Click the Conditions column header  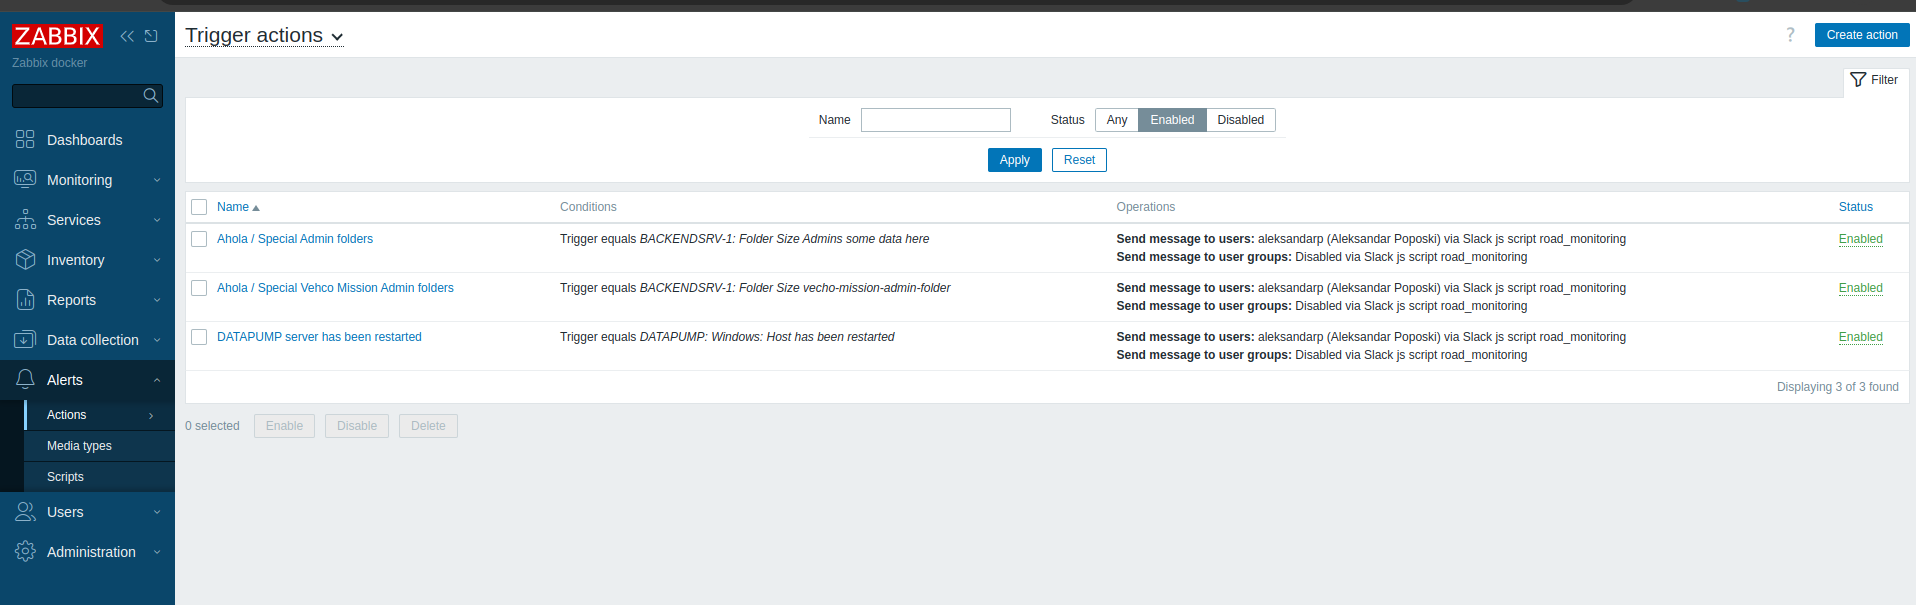click(588, 207)
